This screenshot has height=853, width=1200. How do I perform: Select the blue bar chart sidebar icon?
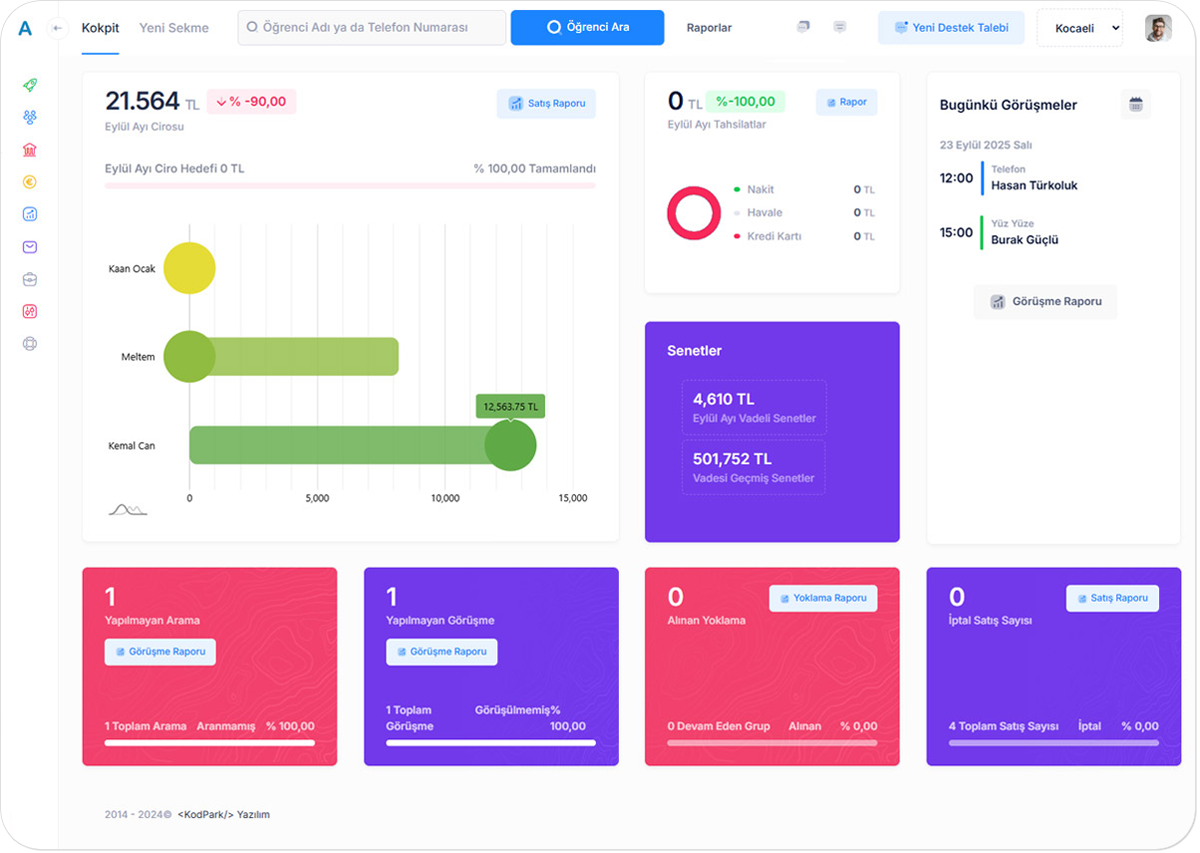coord(30,214)
